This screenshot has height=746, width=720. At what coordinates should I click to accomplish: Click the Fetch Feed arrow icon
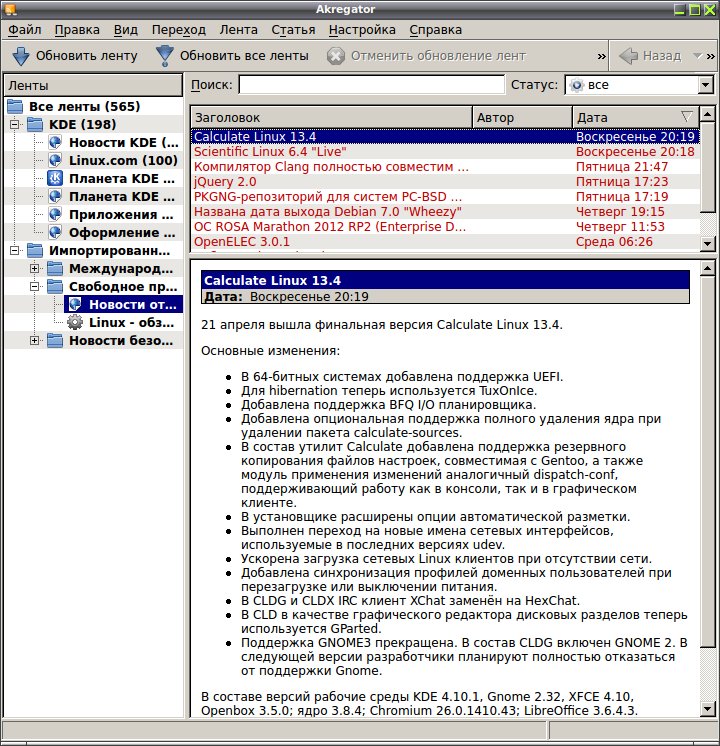pos(21,56)
